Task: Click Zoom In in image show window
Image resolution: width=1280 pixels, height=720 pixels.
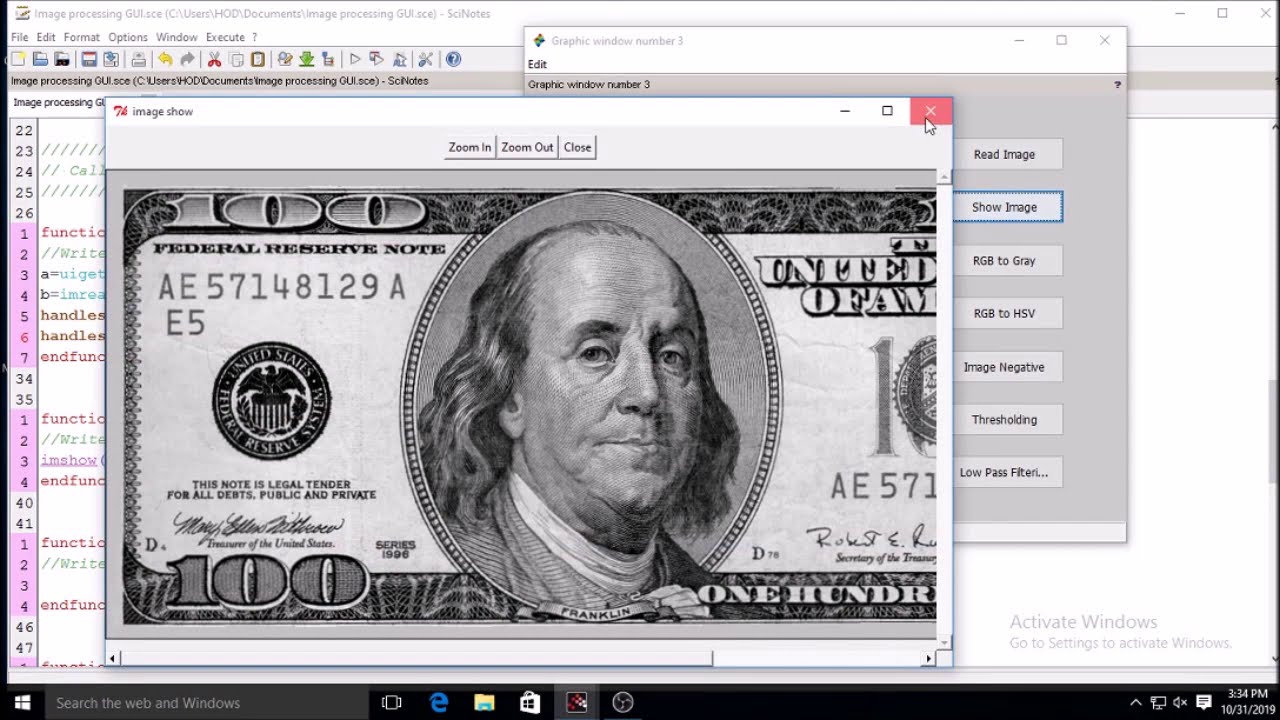Action: click(470, 147)
